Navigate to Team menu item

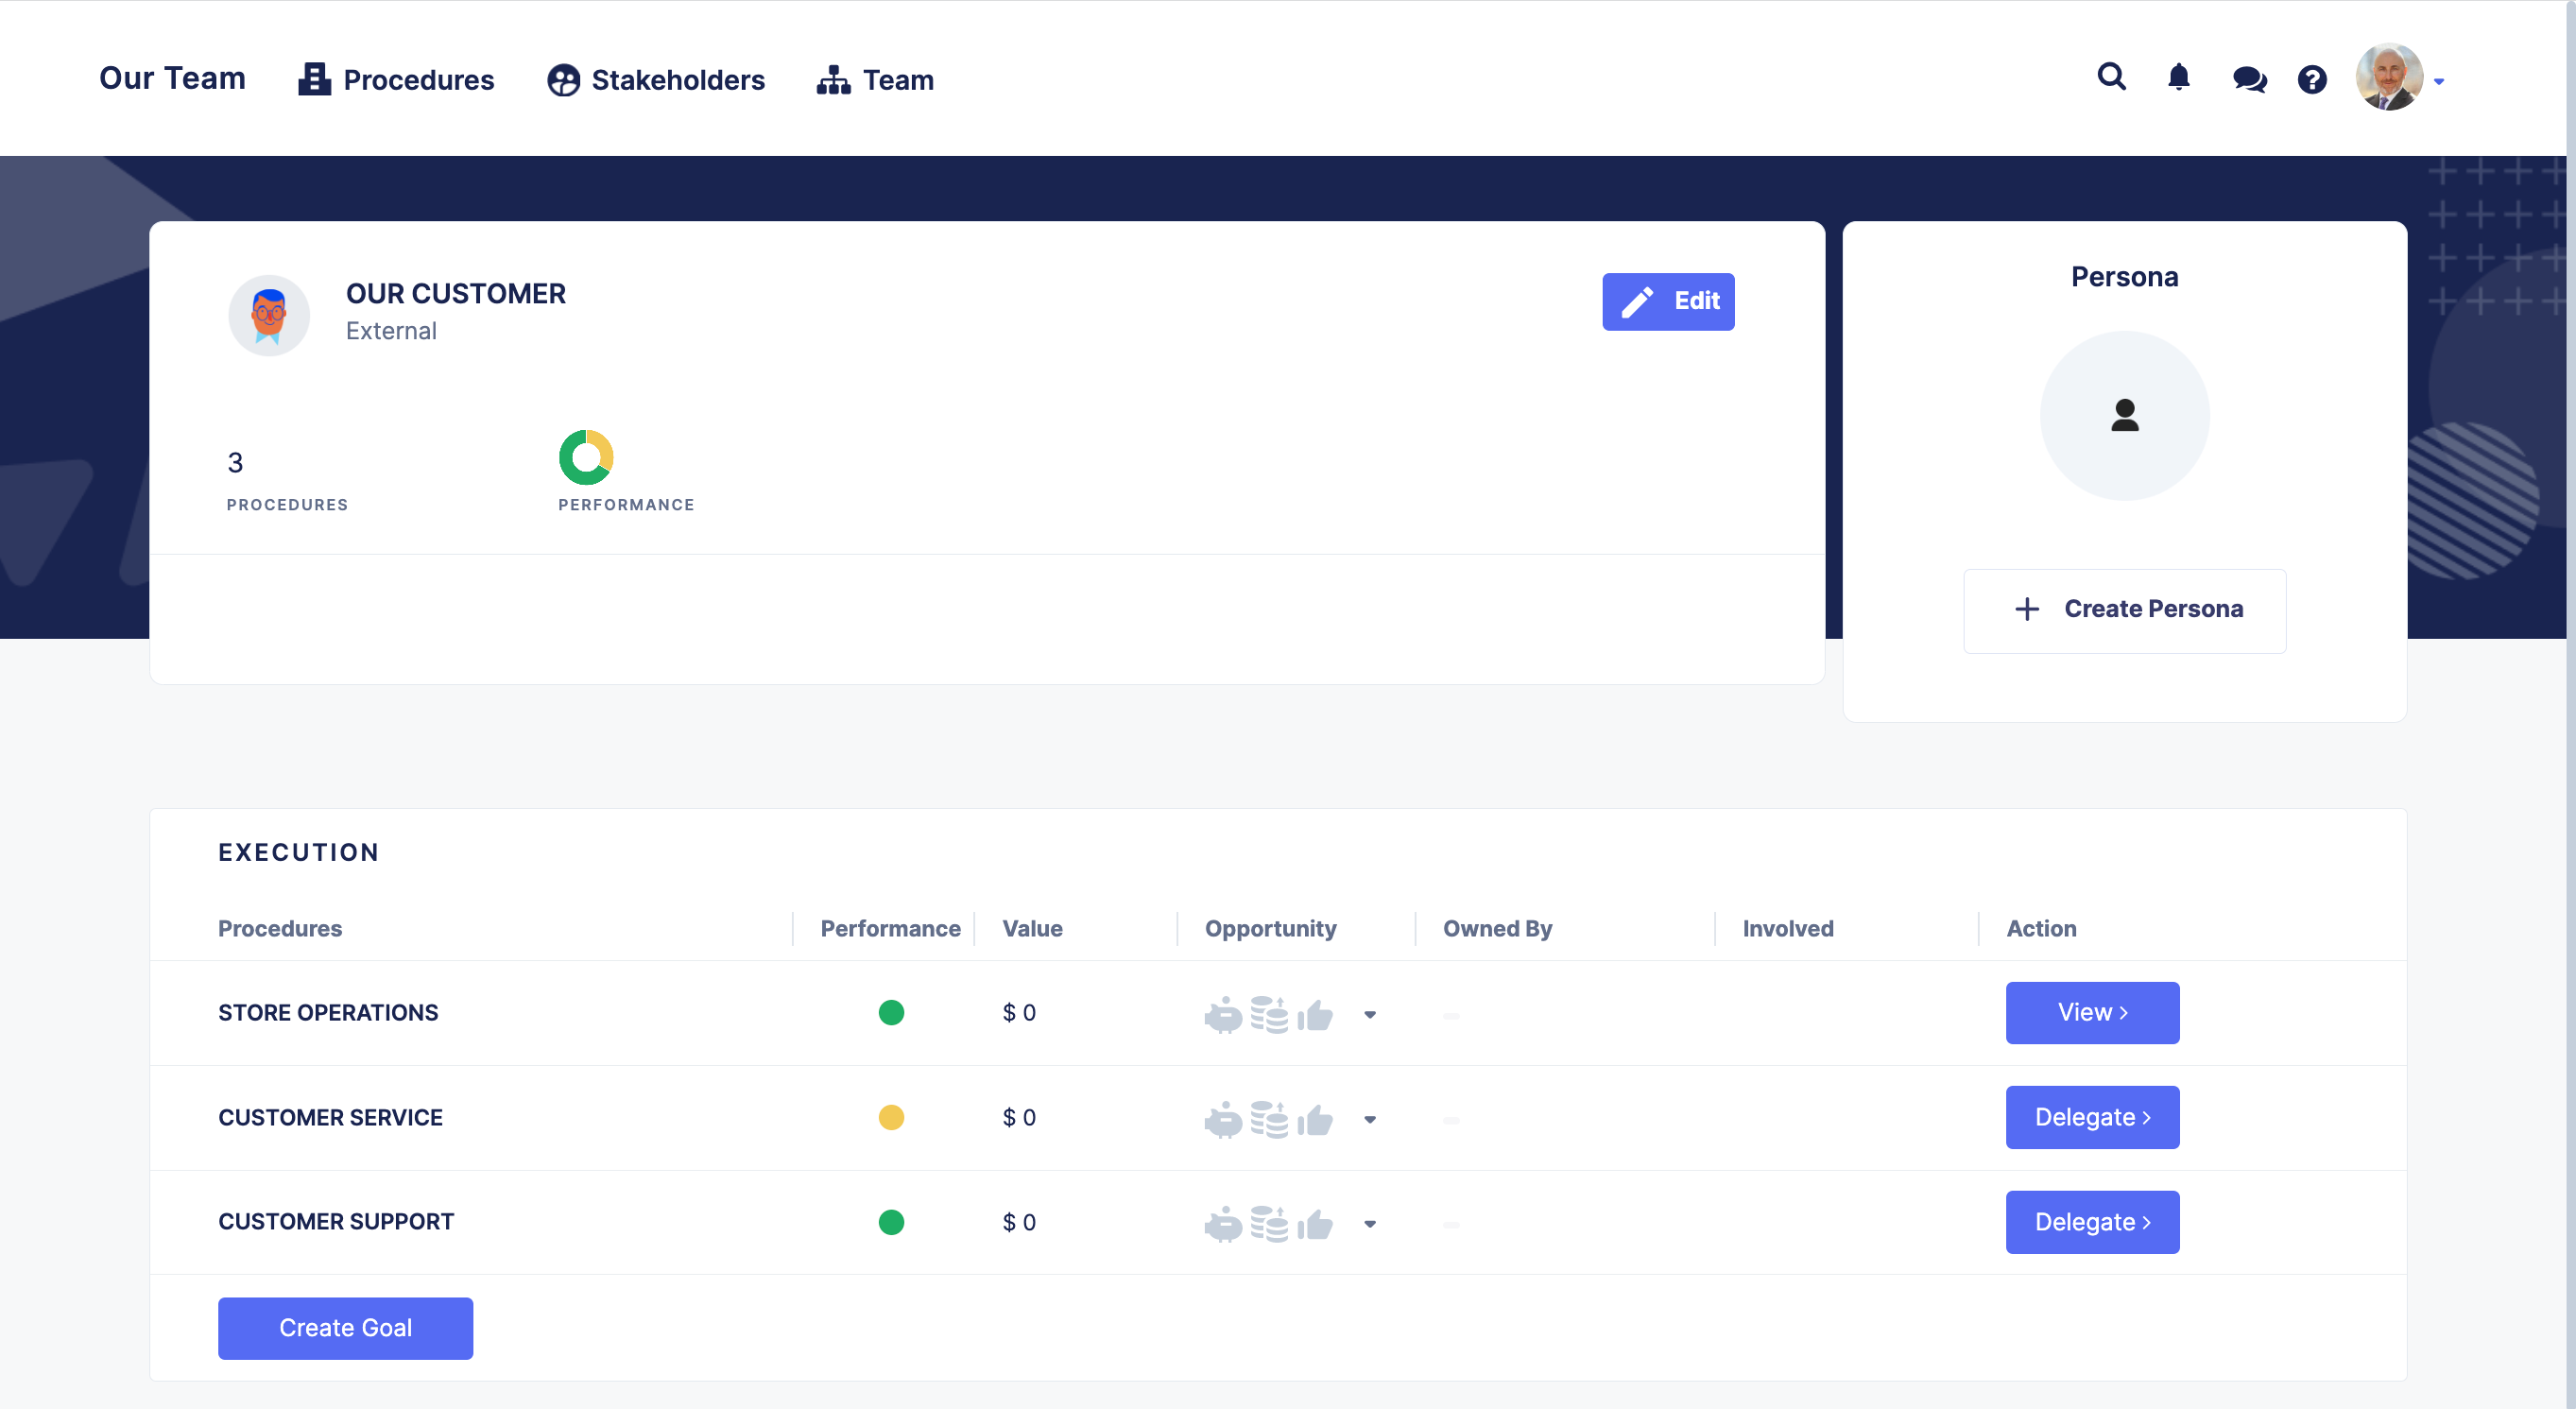pos(875,80)
